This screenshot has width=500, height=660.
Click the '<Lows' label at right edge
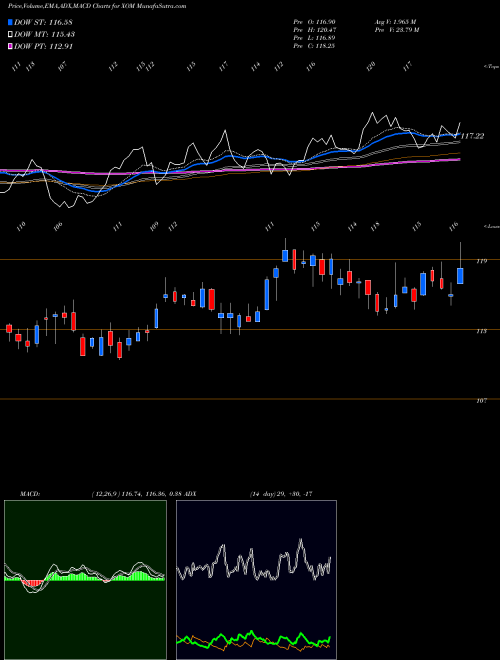tap(491, 226)
